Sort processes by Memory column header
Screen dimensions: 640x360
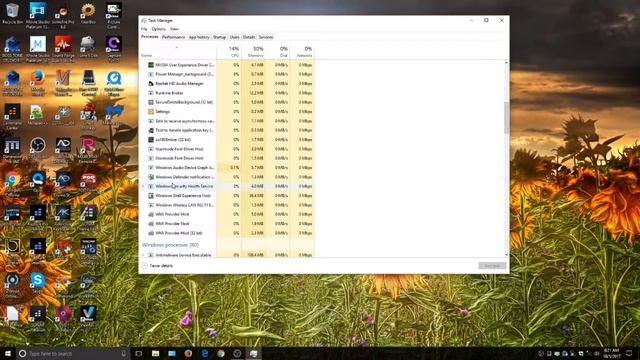click(253, 52)
